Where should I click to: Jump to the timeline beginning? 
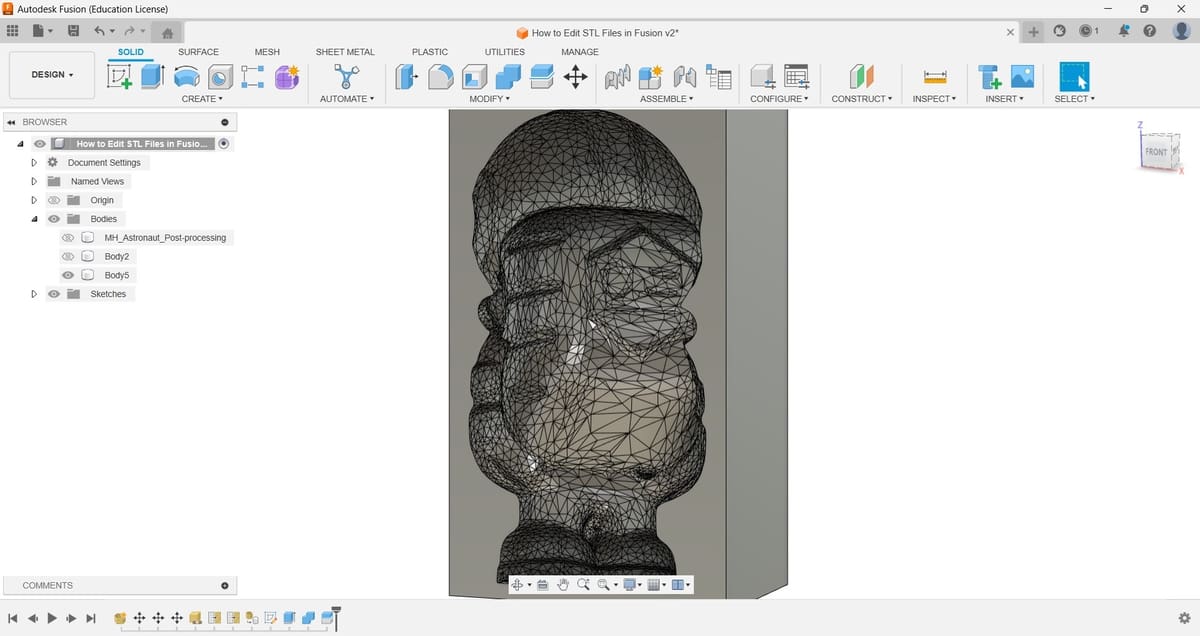pos(13,619)
